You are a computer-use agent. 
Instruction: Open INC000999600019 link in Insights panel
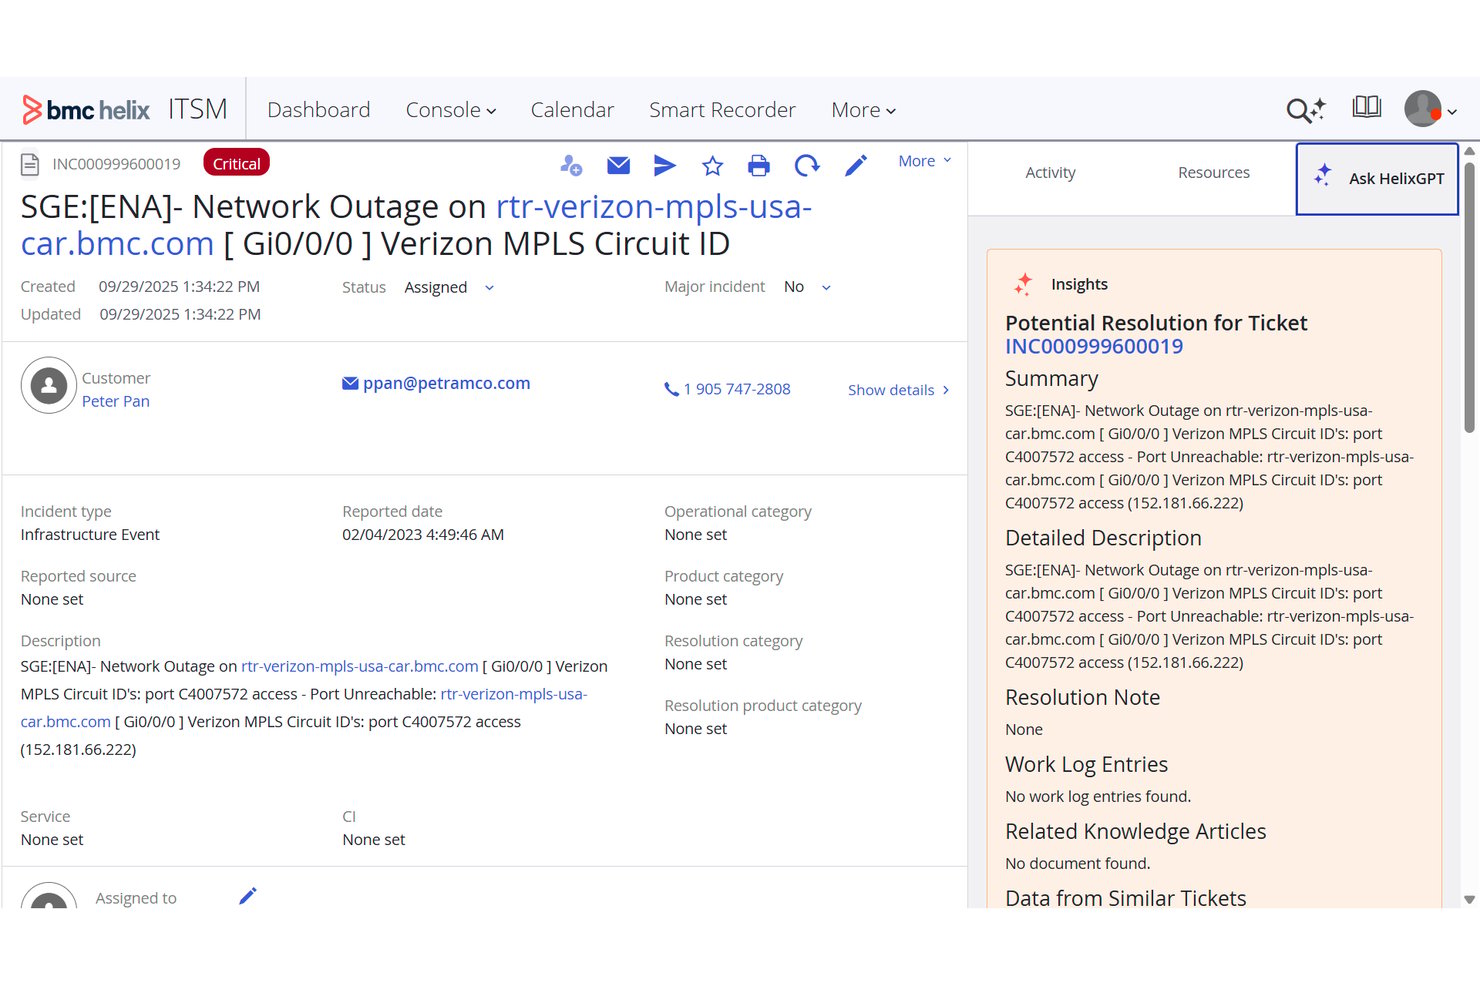(x=1094, y=346)
